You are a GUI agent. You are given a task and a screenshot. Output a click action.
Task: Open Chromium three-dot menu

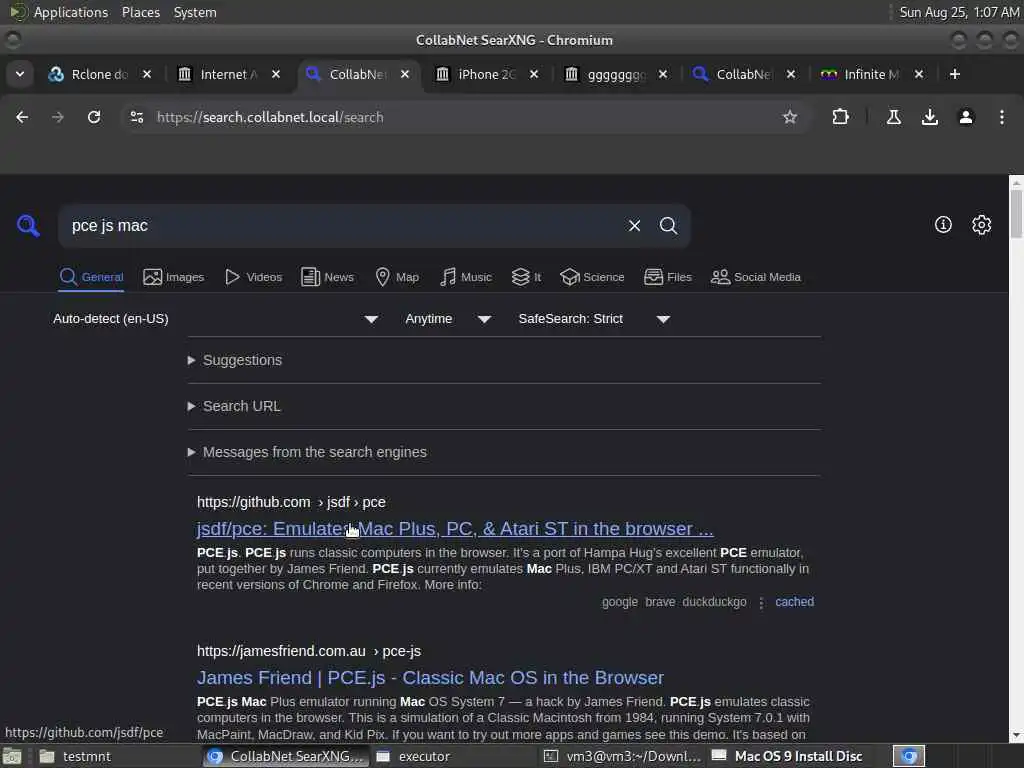tap(1002, 117)
